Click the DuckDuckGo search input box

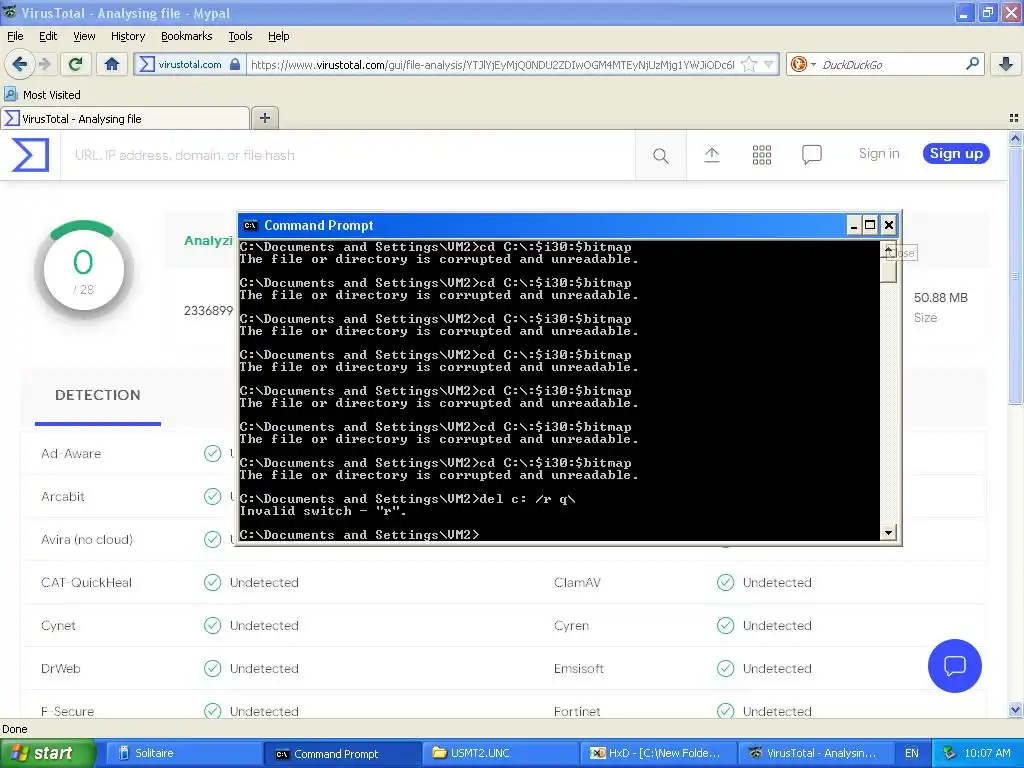(x=890, y=65)
